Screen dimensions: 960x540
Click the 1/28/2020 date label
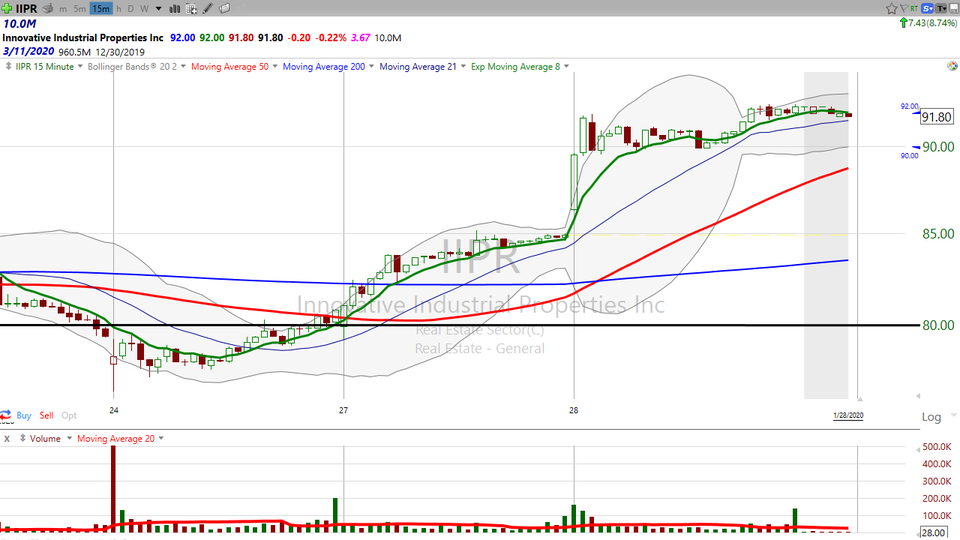click(x=848, y=415)
